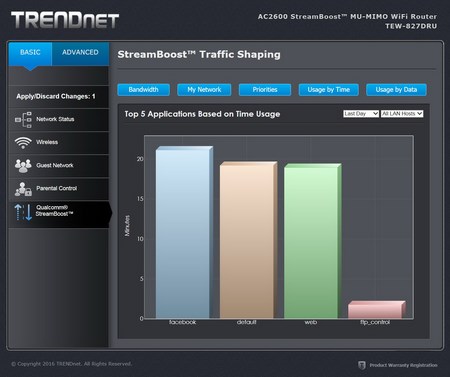450x377 pixels.
Task: Click the Product Warranty shield icon
Action: pyautogui.click(x=362, y=365)
